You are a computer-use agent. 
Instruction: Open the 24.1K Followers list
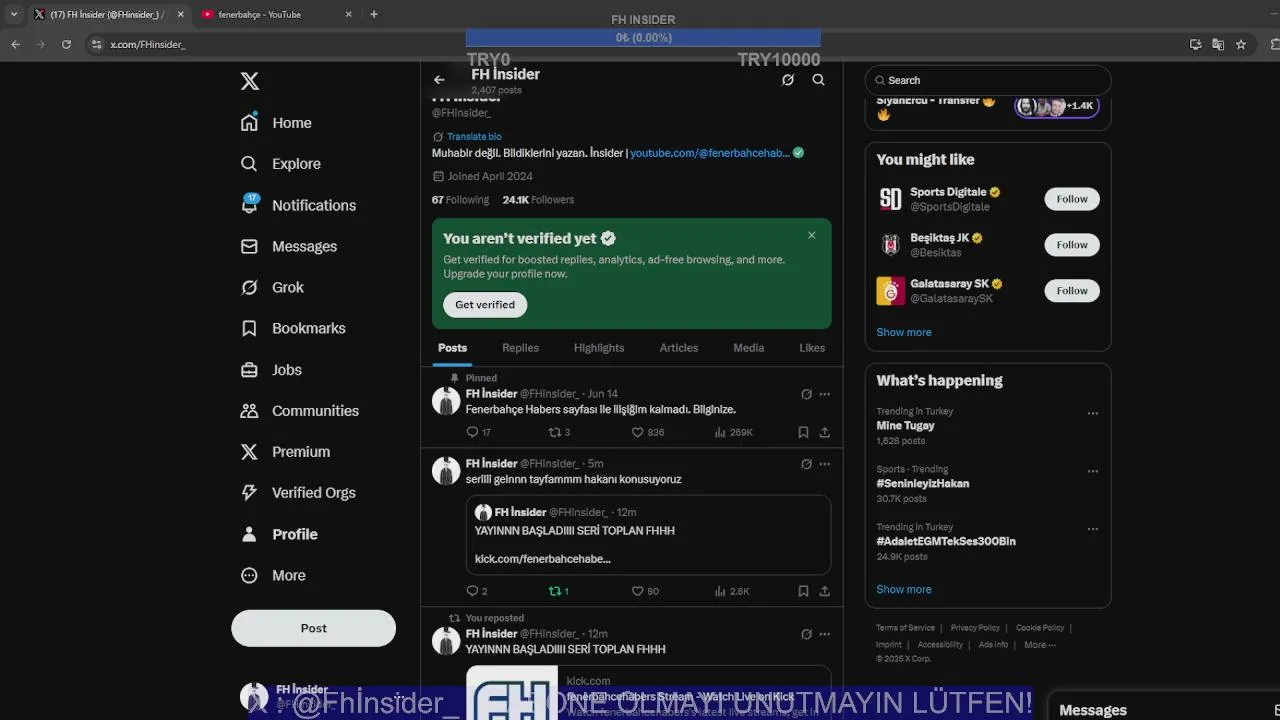(x=538, y=200)
